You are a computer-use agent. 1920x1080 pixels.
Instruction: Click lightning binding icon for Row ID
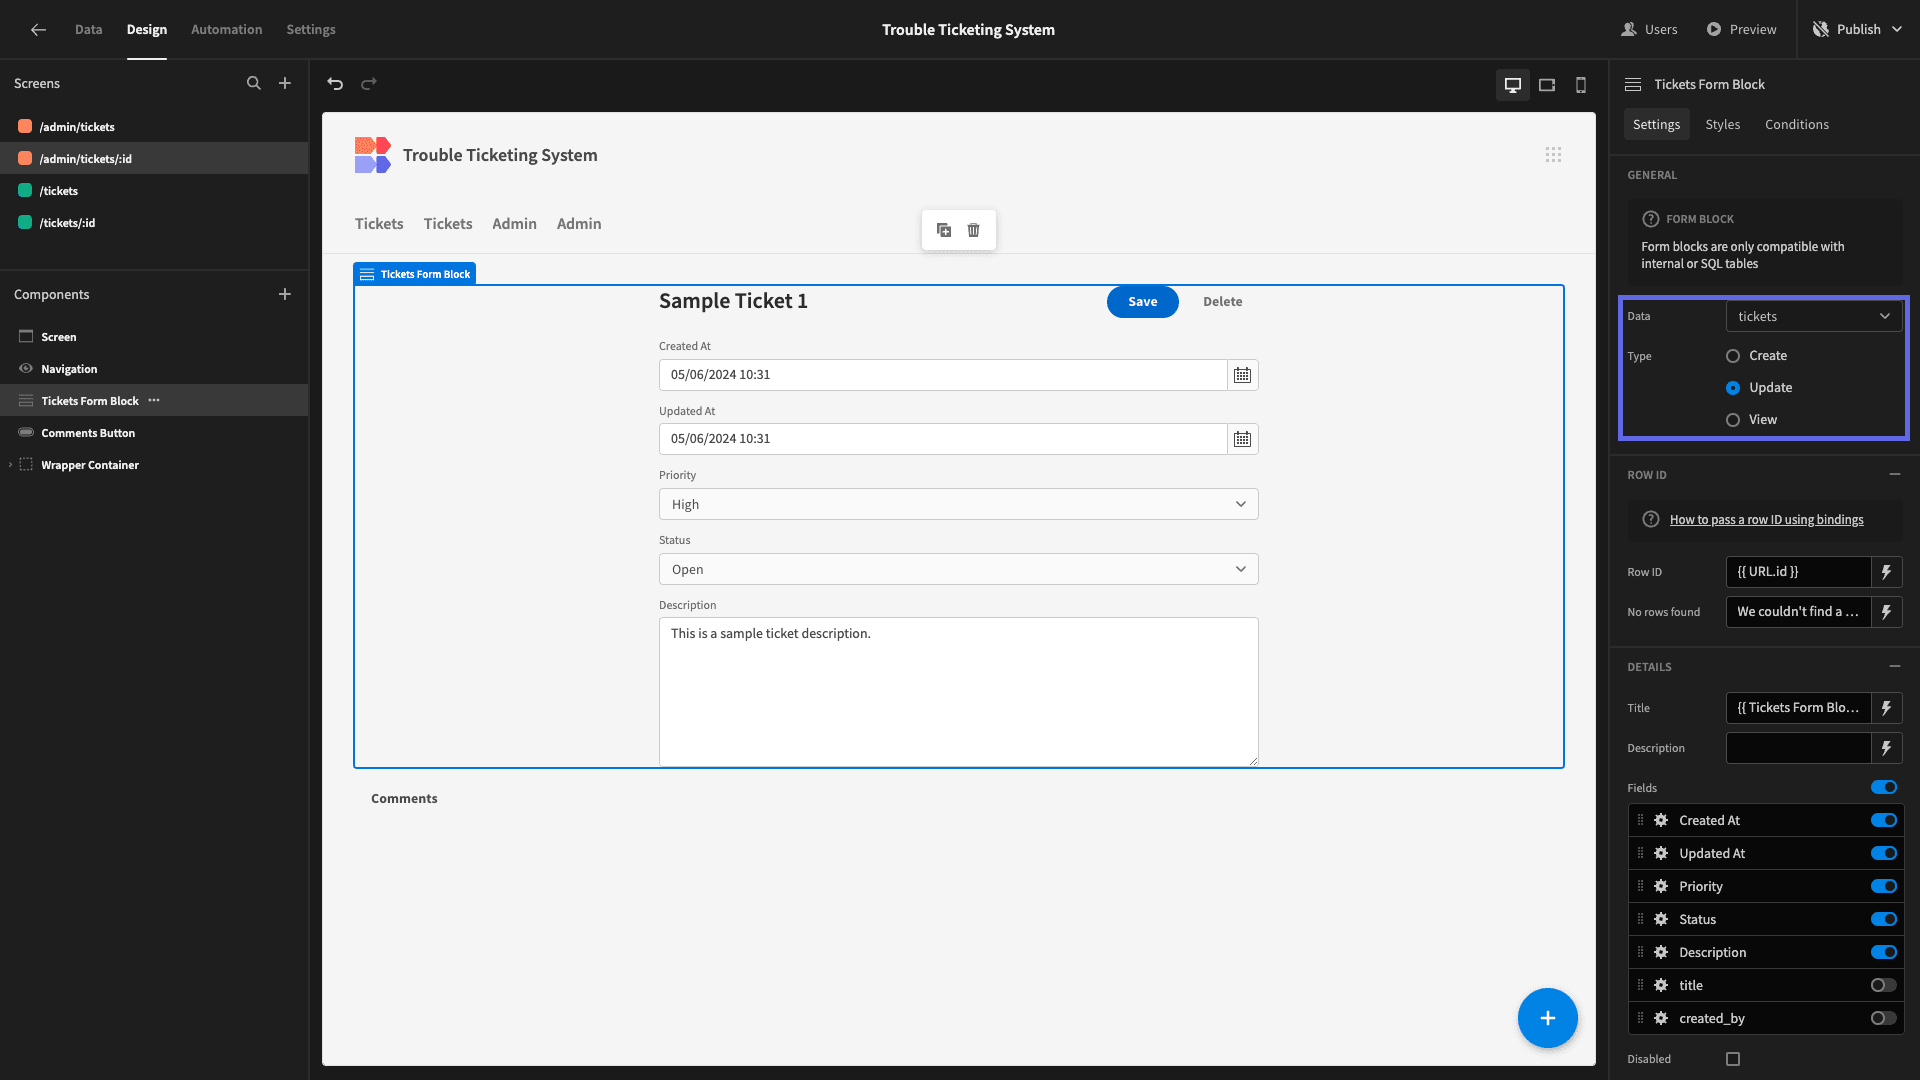tap(1886, 572)
